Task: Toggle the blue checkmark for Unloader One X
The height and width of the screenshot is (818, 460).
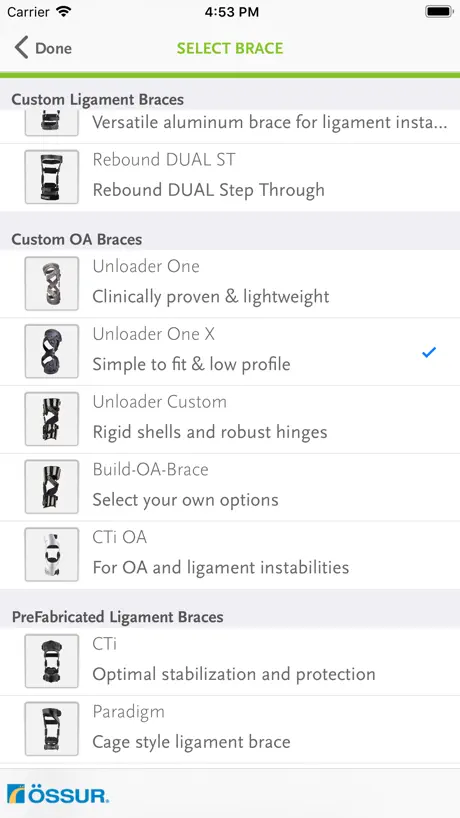Action: (x=429, y=353)
